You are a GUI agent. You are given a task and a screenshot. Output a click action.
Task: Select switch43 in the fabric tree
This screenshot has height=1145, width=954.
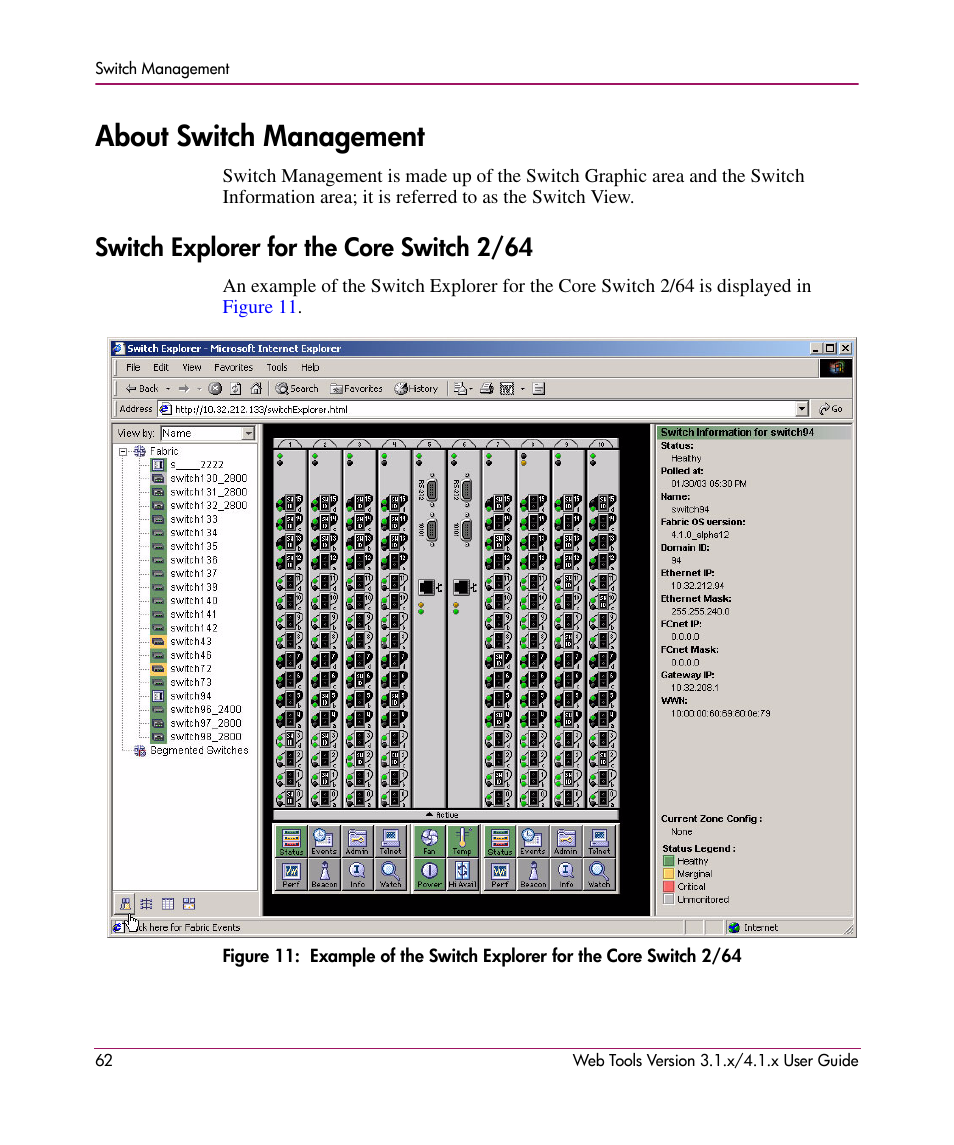(191, 642)
